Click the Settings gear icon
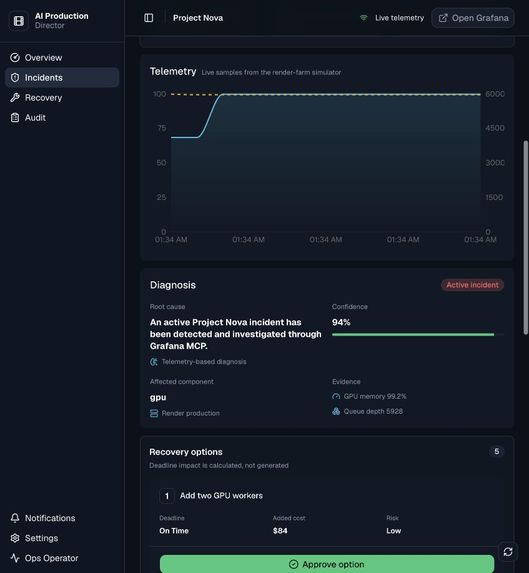Screen dimensions: 529x573 pos(15,538)
